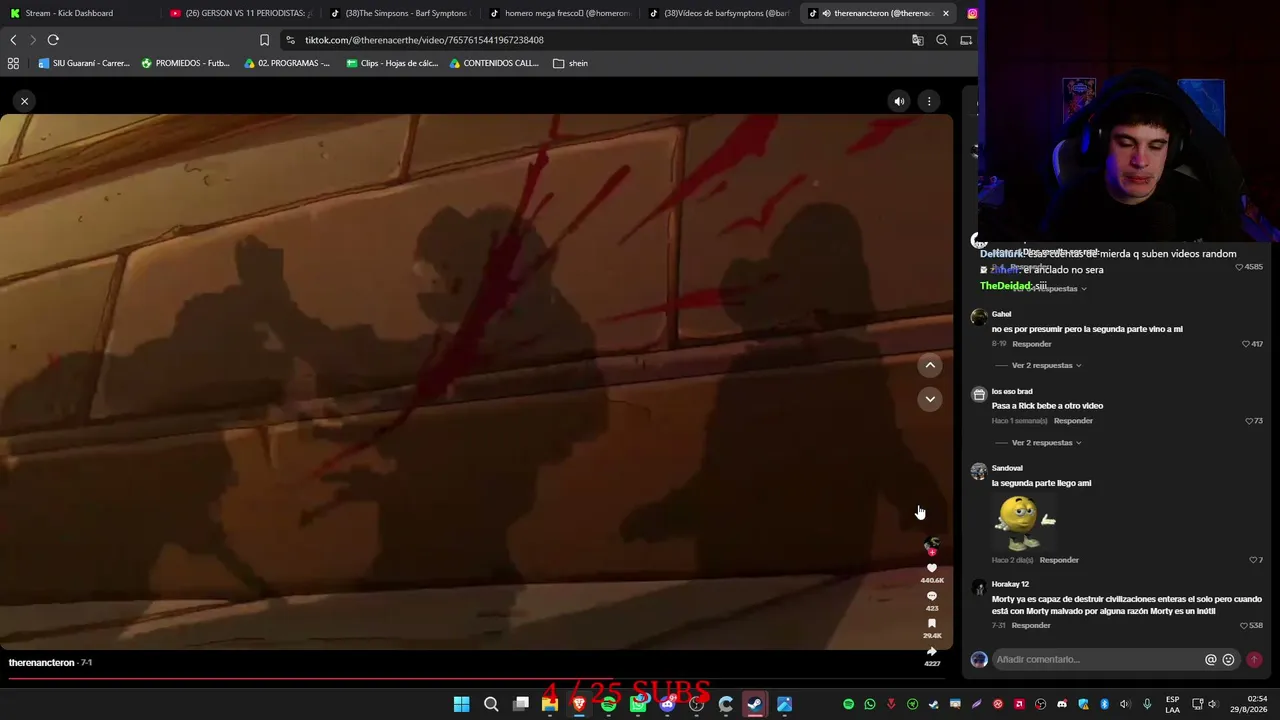
Task: Open Steam from the taskbar
Action: (x=755, y=704)
